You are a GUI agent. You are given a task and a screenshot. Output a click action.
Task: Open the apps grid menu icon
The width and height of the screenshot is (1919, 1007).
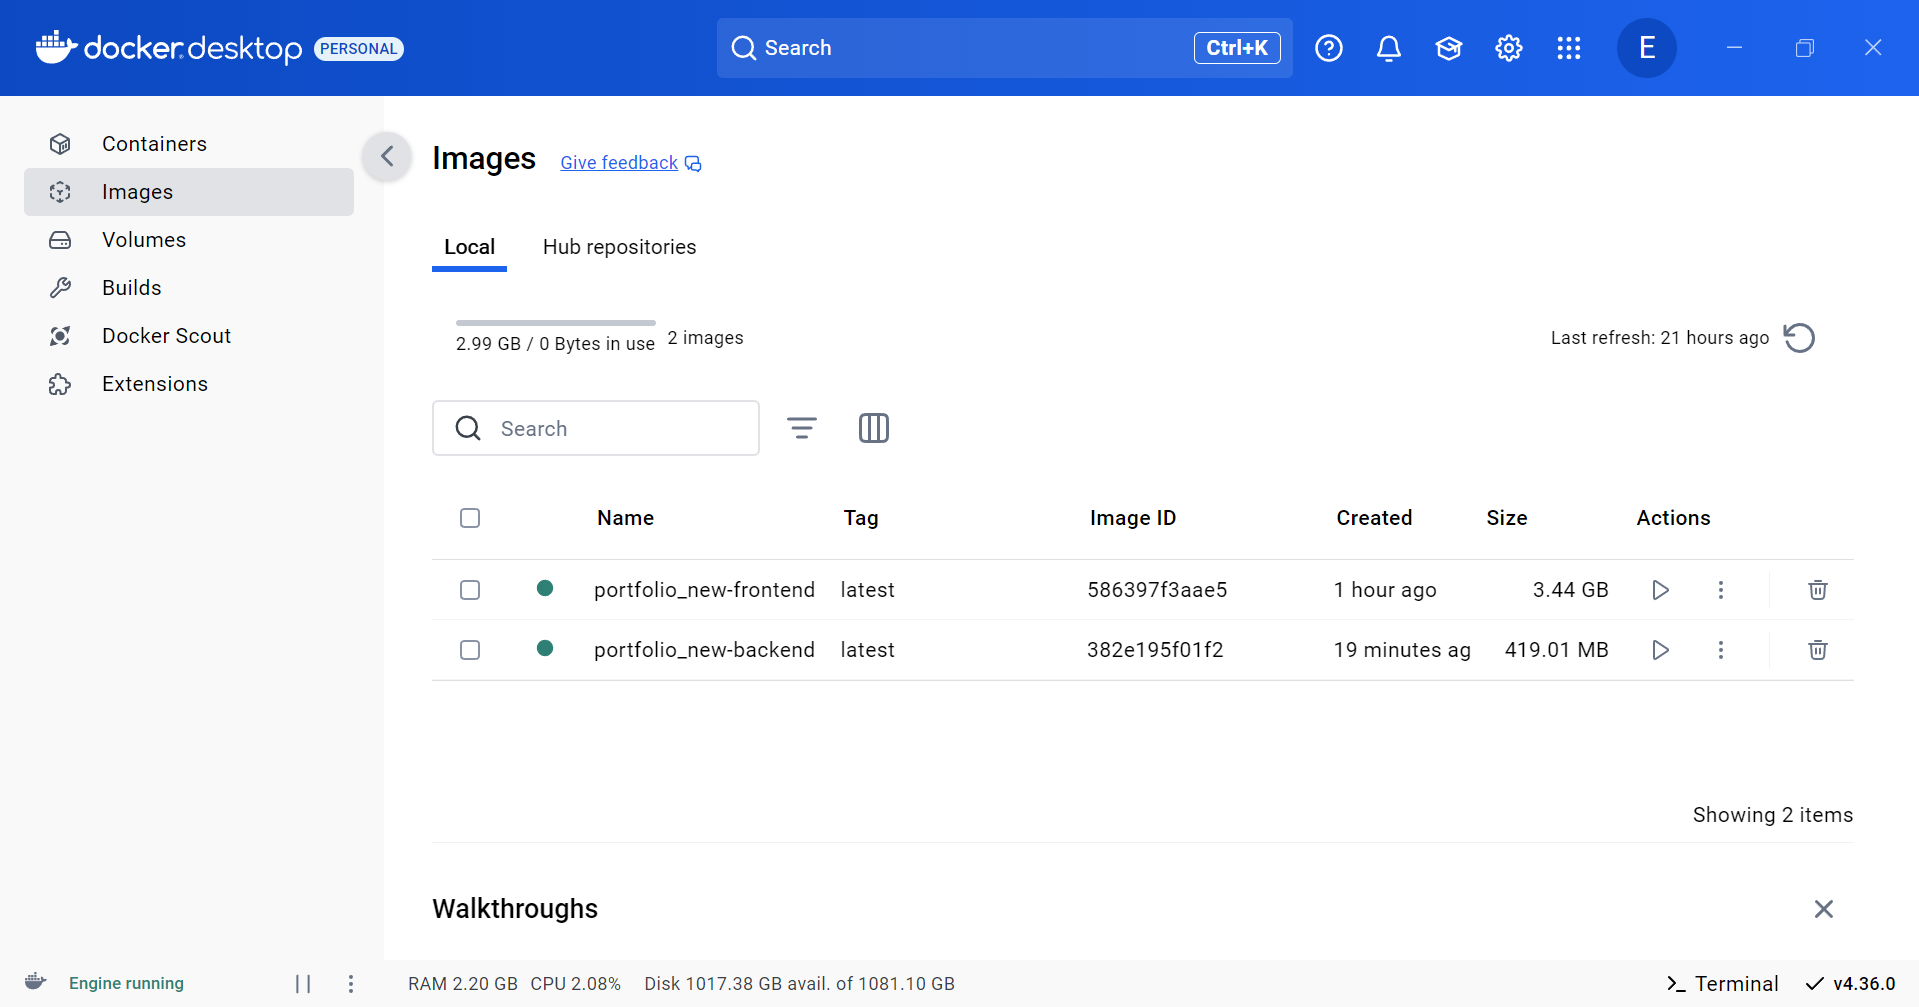[x=1569, y=48]
